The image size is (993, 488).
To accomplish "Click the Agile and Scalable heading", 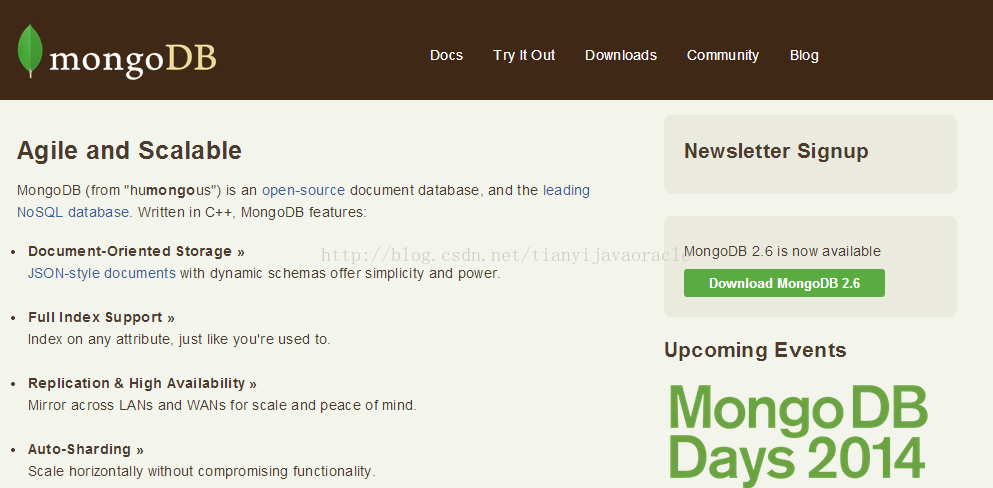I will [x=129, y=151].
